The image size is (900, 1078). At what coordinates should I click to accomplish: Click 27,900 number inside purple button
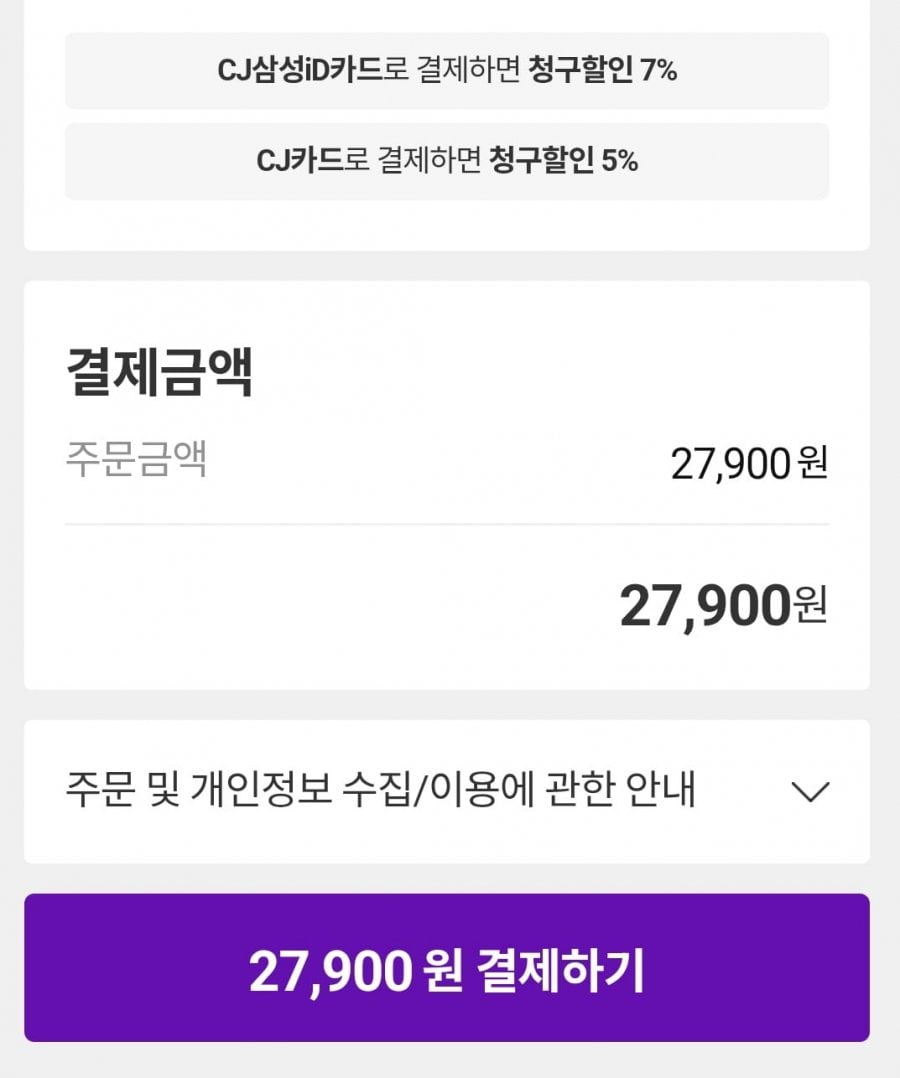point(331,971)
